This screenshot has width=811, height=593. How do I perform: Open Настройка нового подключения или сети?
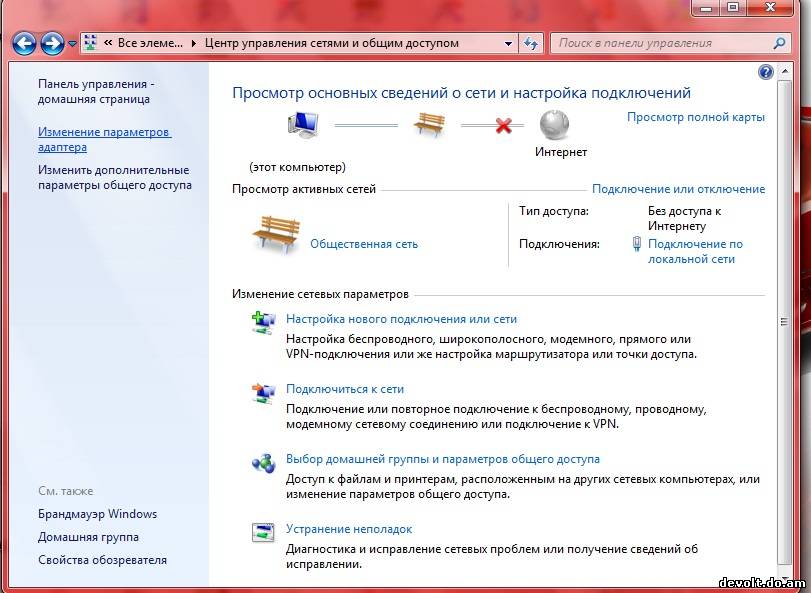pos(401,319)
